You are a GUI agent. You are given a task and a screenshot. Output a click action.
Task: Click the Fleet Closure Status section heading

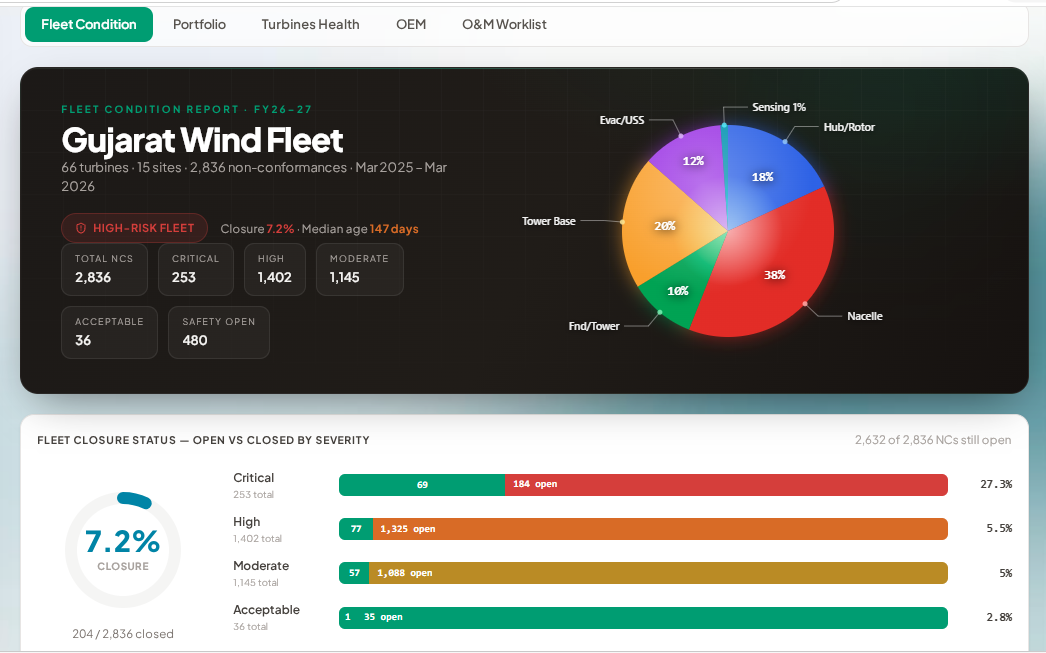(x=203, y=440)
